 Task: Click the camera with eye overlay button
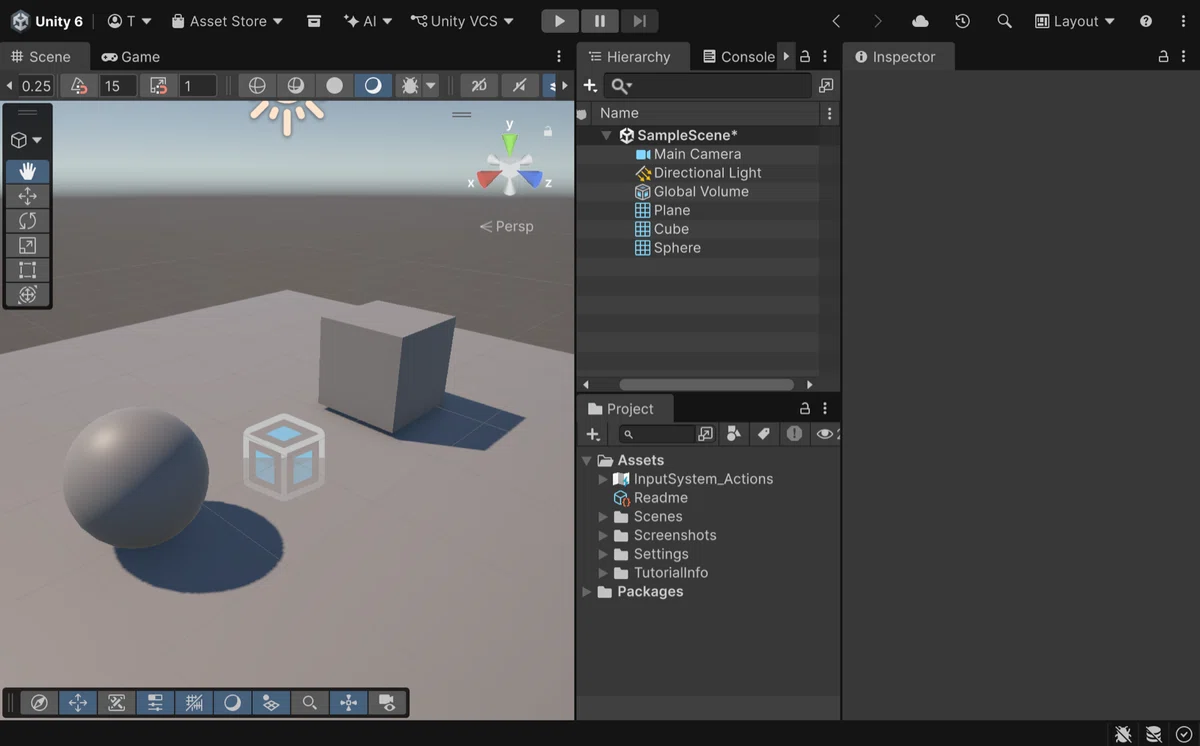(387, 703)
